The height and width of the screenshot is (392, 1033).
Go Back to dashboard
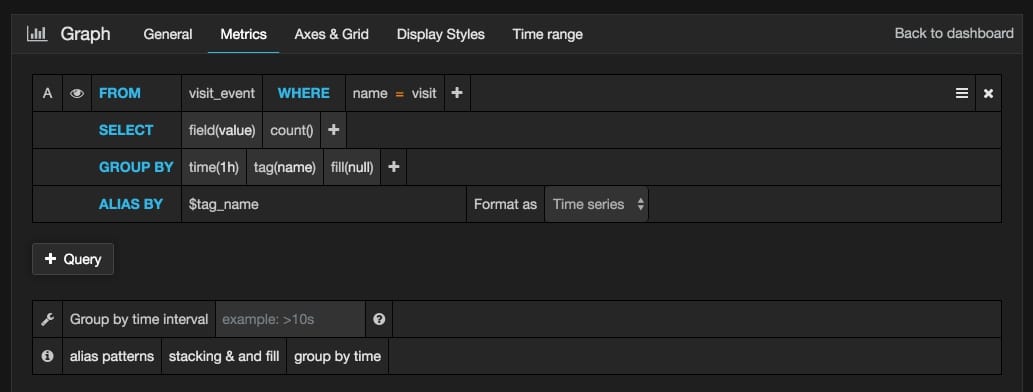[x=954, y=33]
